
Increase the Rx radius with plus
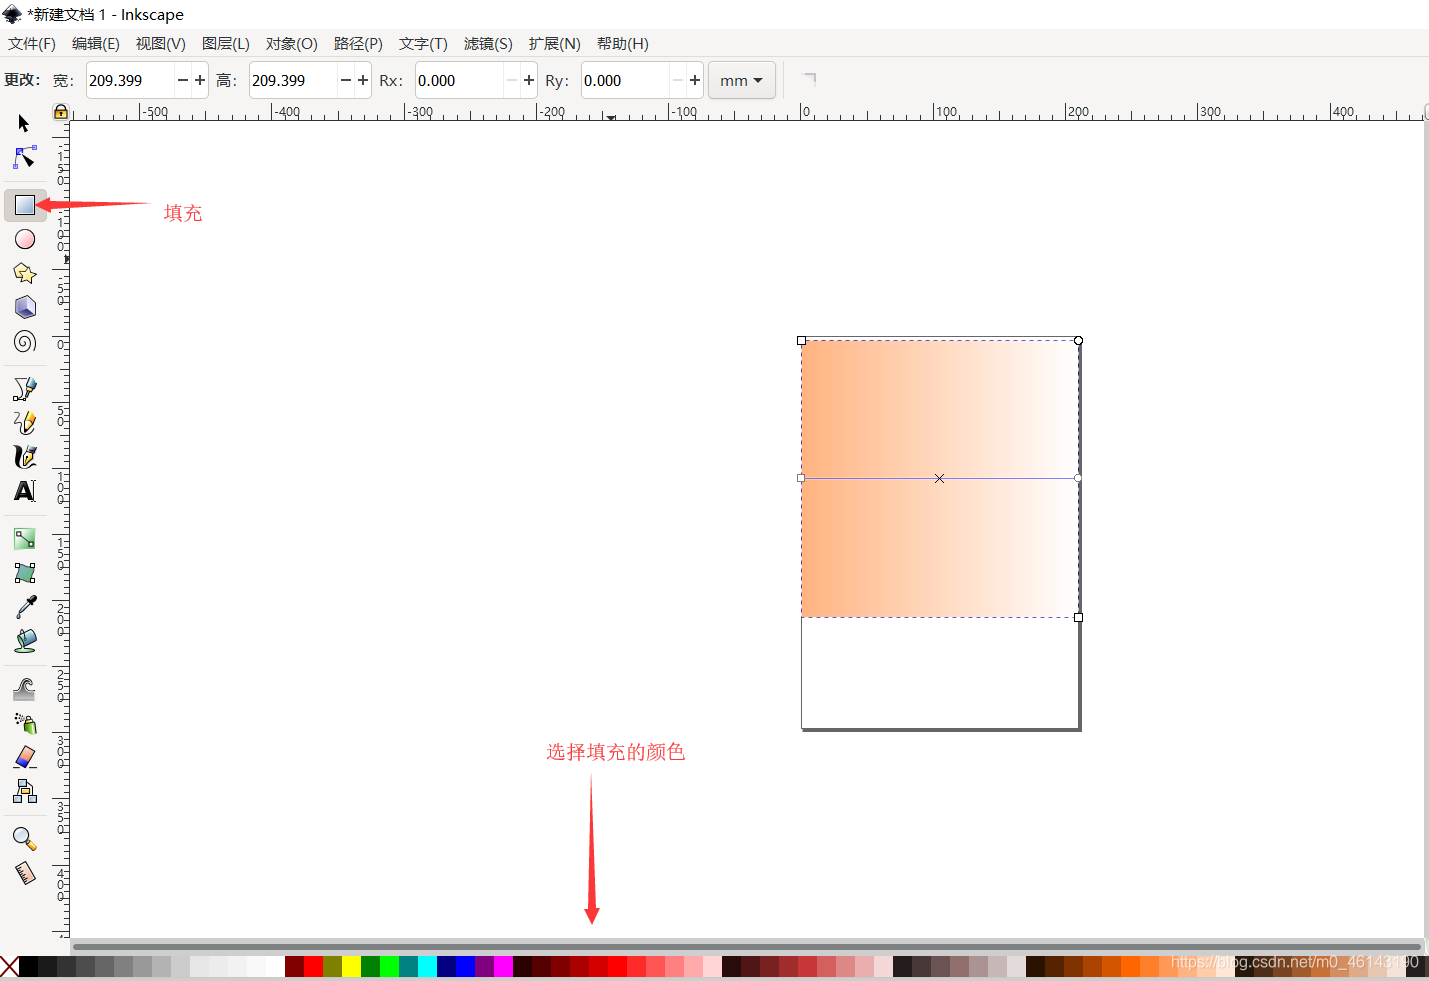[x=529, y=80]
